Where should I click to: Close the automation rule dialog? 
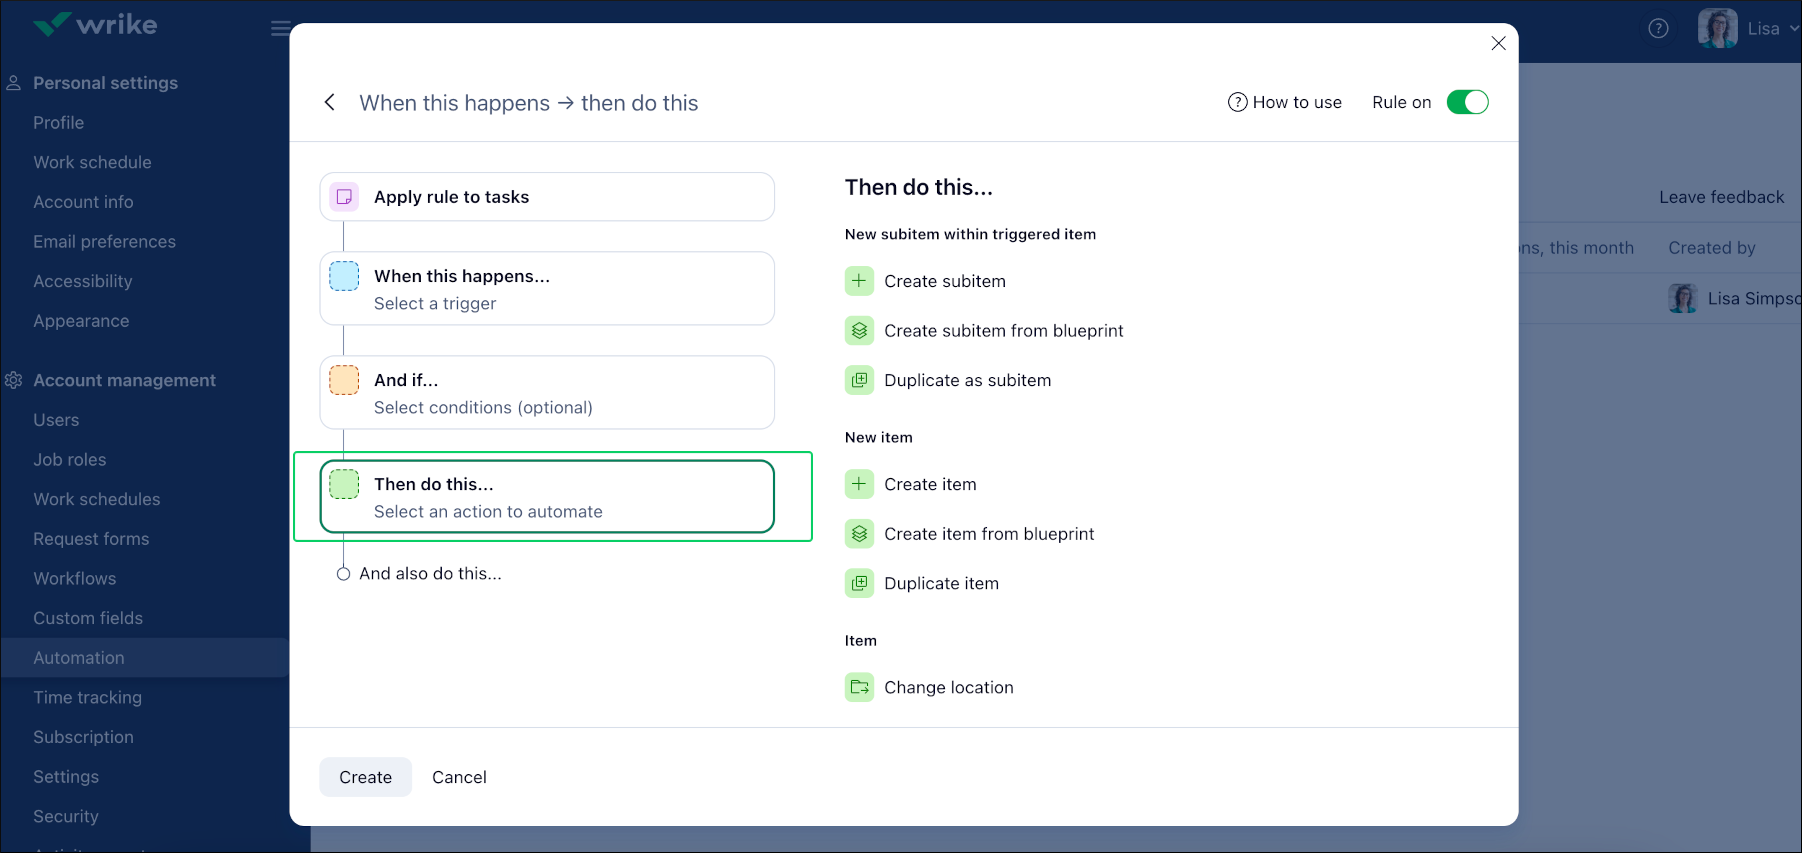tap(1498, 43)
